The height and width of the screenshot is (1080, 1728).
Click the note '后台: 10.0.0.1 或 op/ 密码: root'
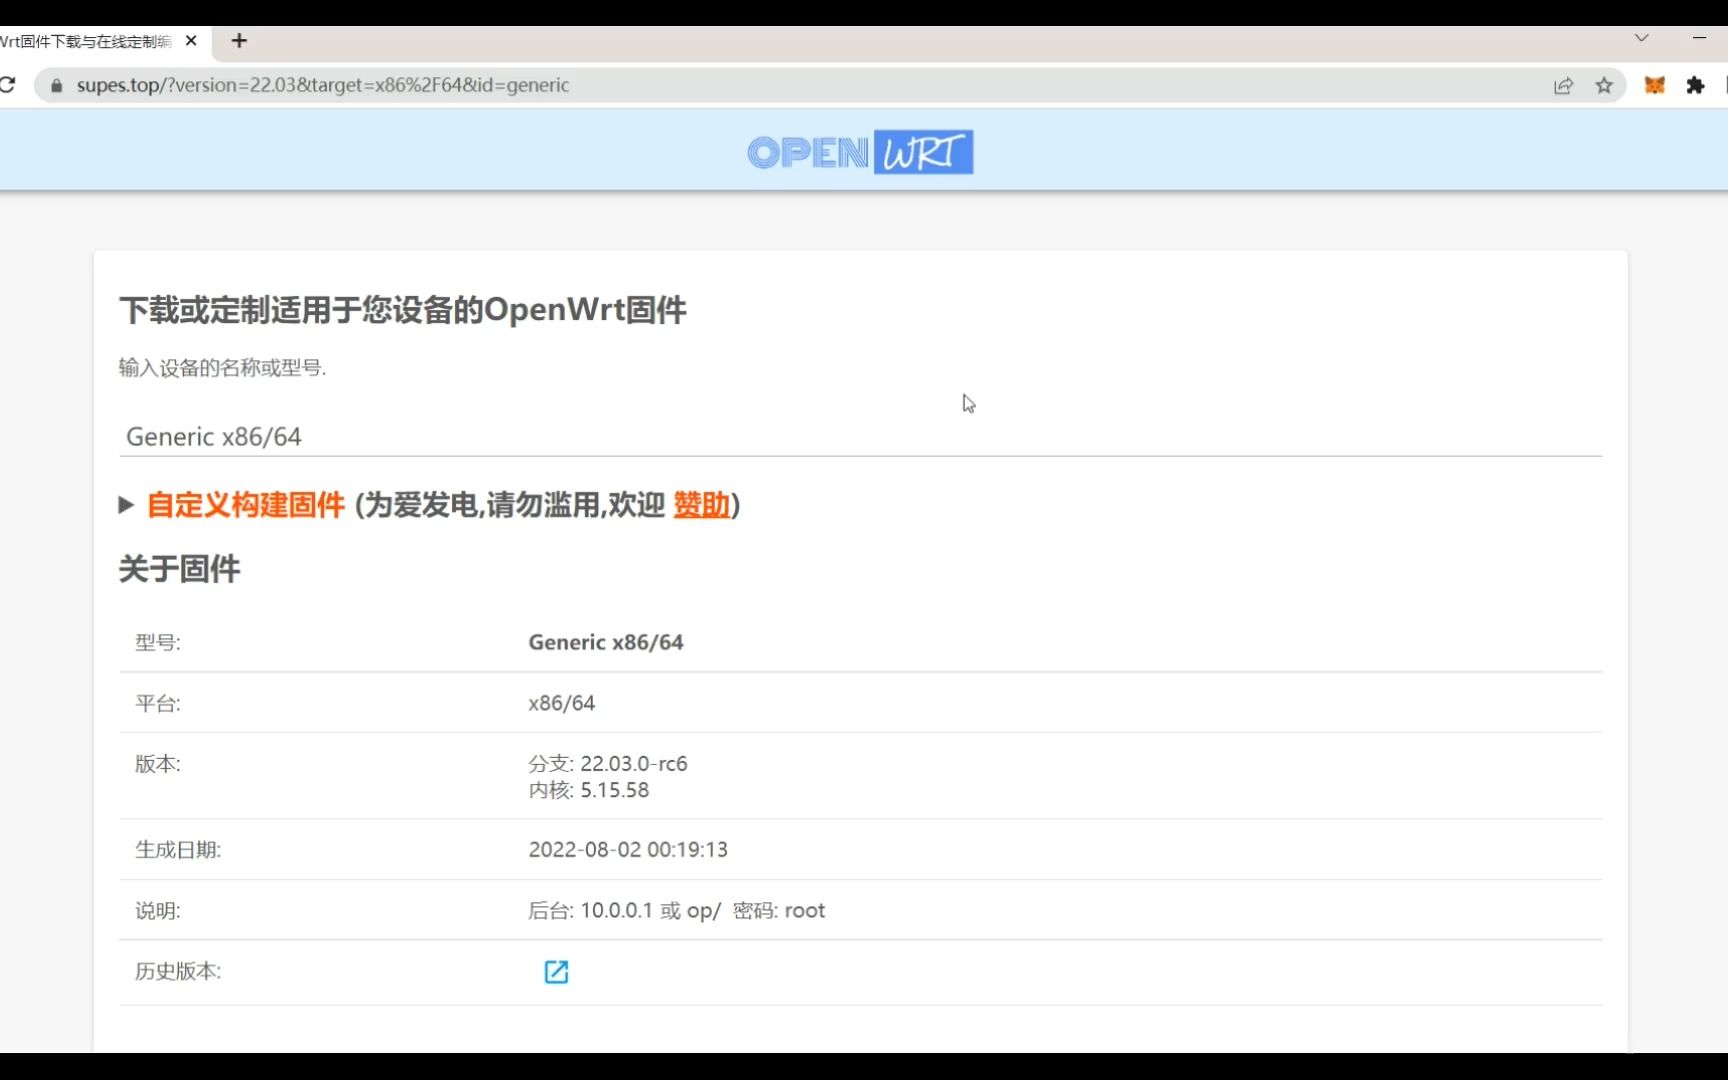[677, 911]
